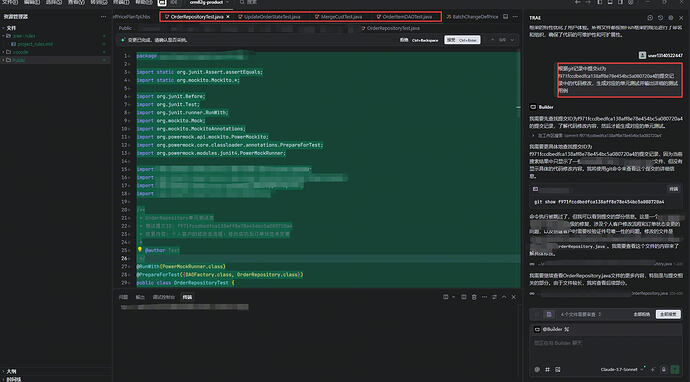
Task: Switch to 终端 terminal panel tab
Action: (x=187, y=297)
